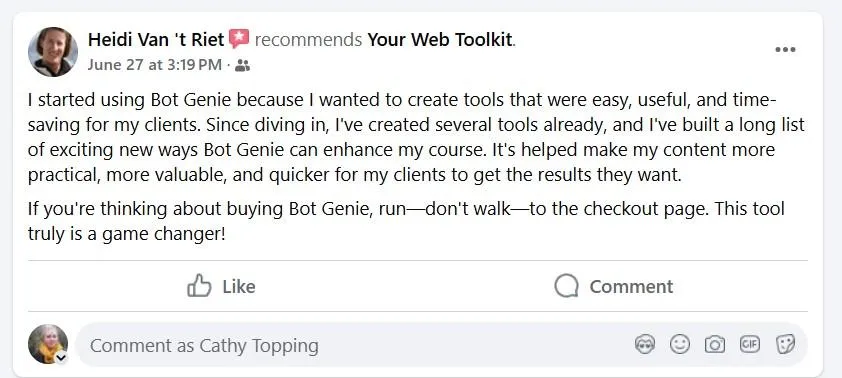Click the Comment button label

pyautogui.click(x=631, y=286)
